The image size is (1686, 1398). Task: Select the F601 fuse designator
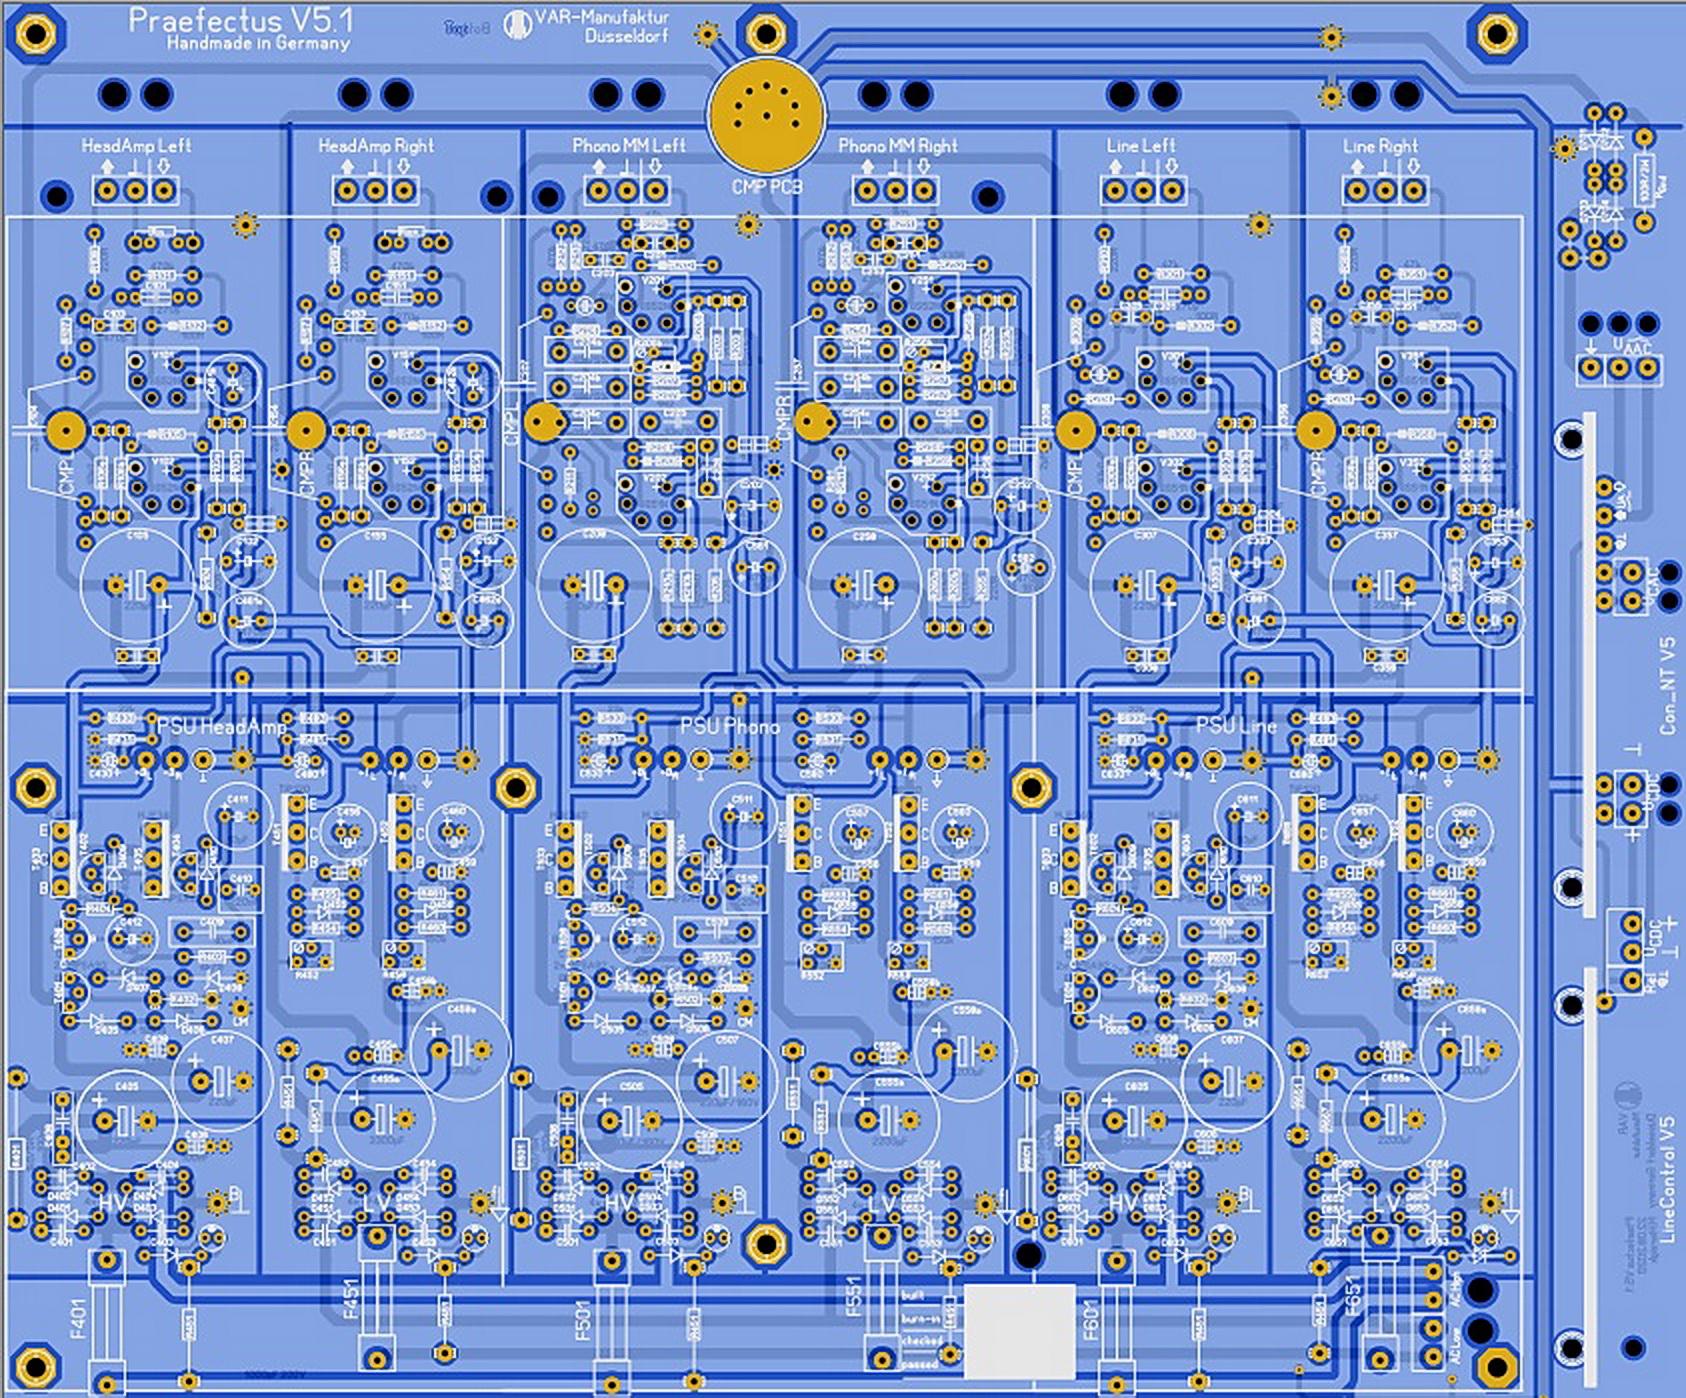tap(1090, 1319)
